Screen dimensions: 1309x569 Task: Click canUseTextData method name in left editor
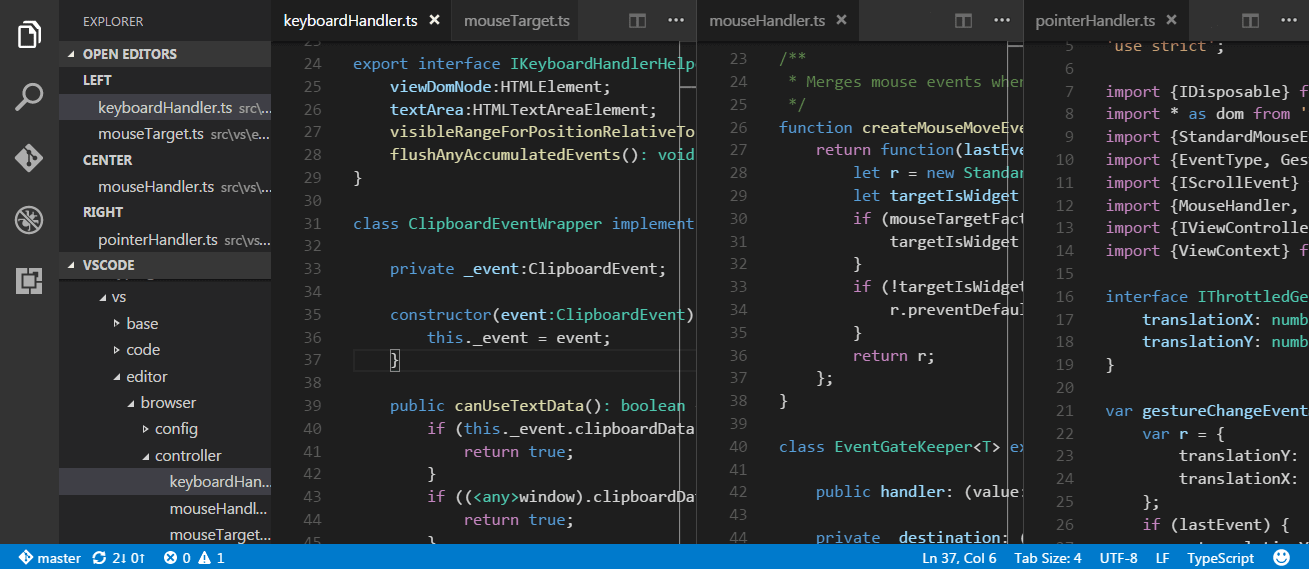point(524,406)
